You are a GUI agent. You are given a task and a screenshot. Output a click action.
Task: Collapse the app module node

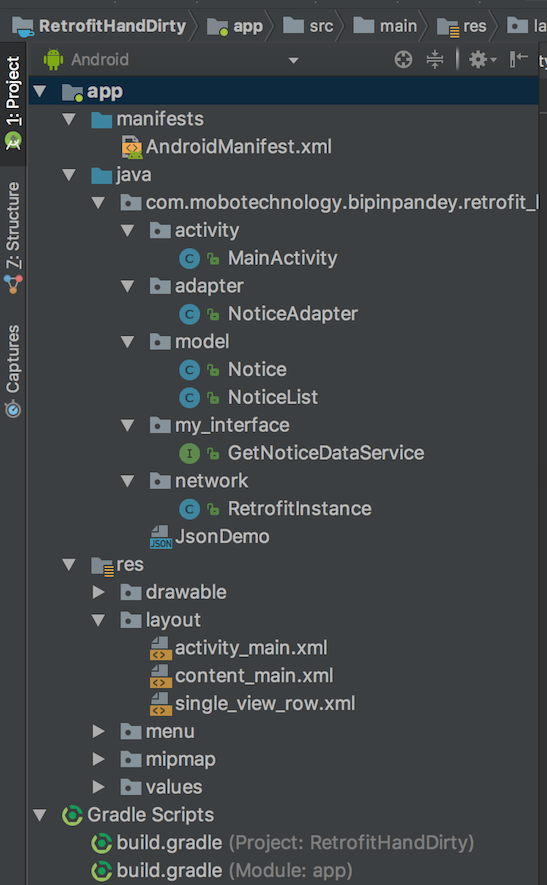click(40, 91)
